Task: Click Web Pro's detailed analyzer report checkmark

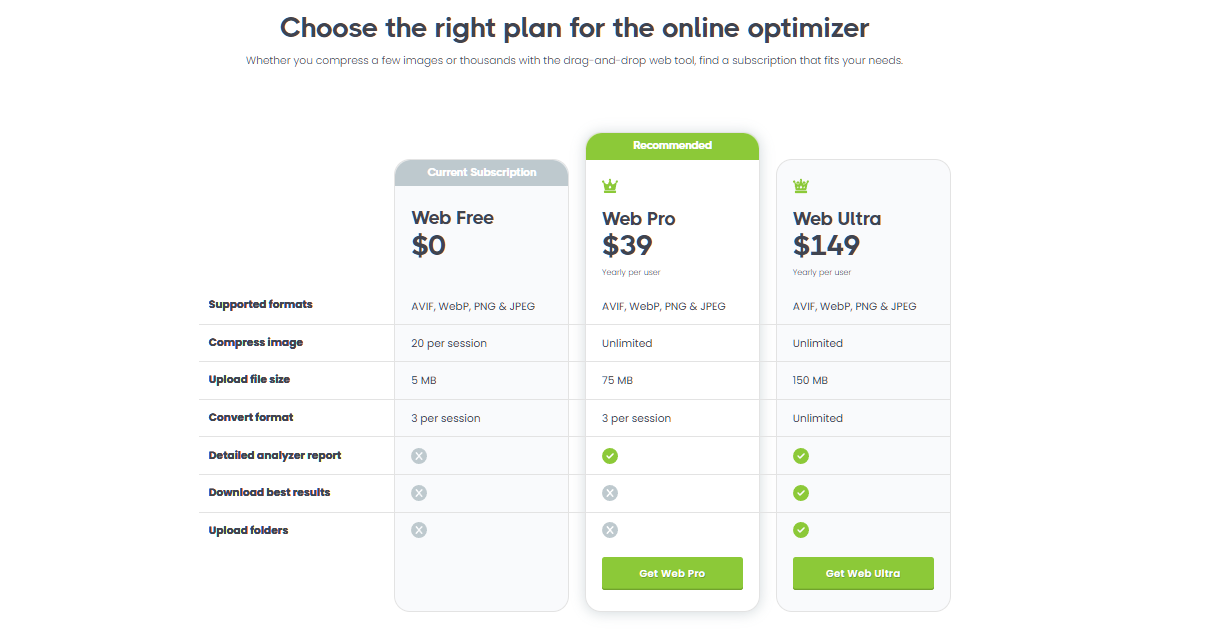Action: [x=610, y=456]
